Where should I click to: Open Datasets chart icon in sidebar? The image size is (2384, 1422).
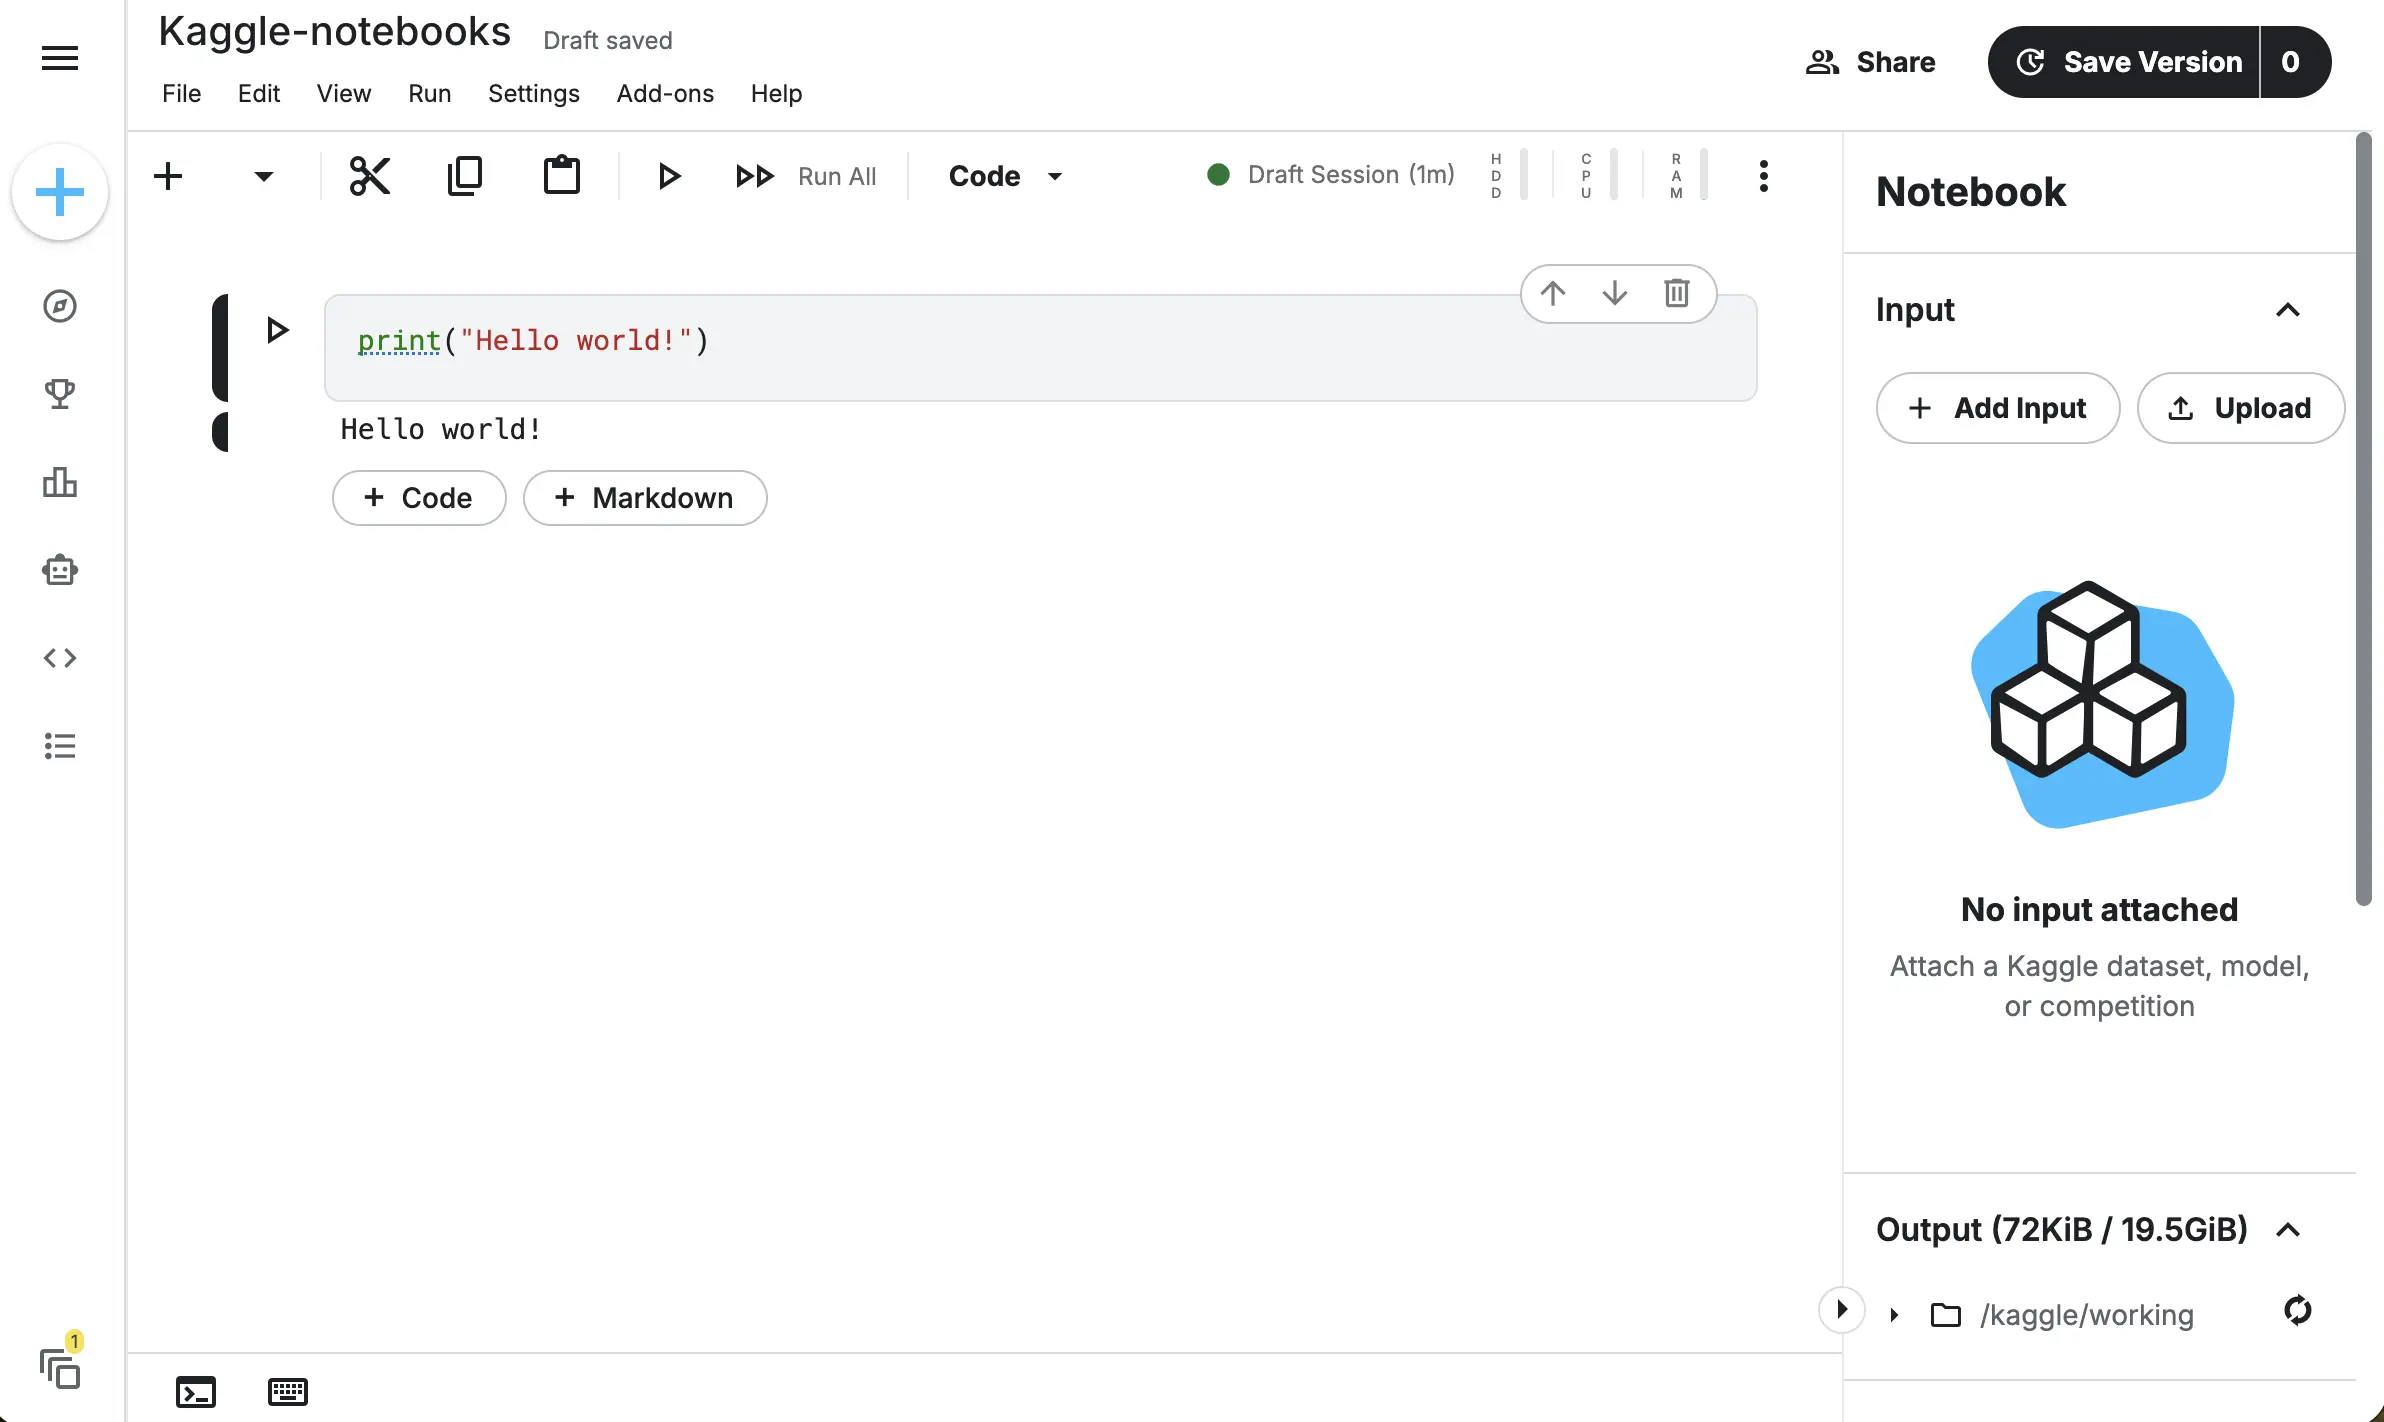(x=60, y=482)
